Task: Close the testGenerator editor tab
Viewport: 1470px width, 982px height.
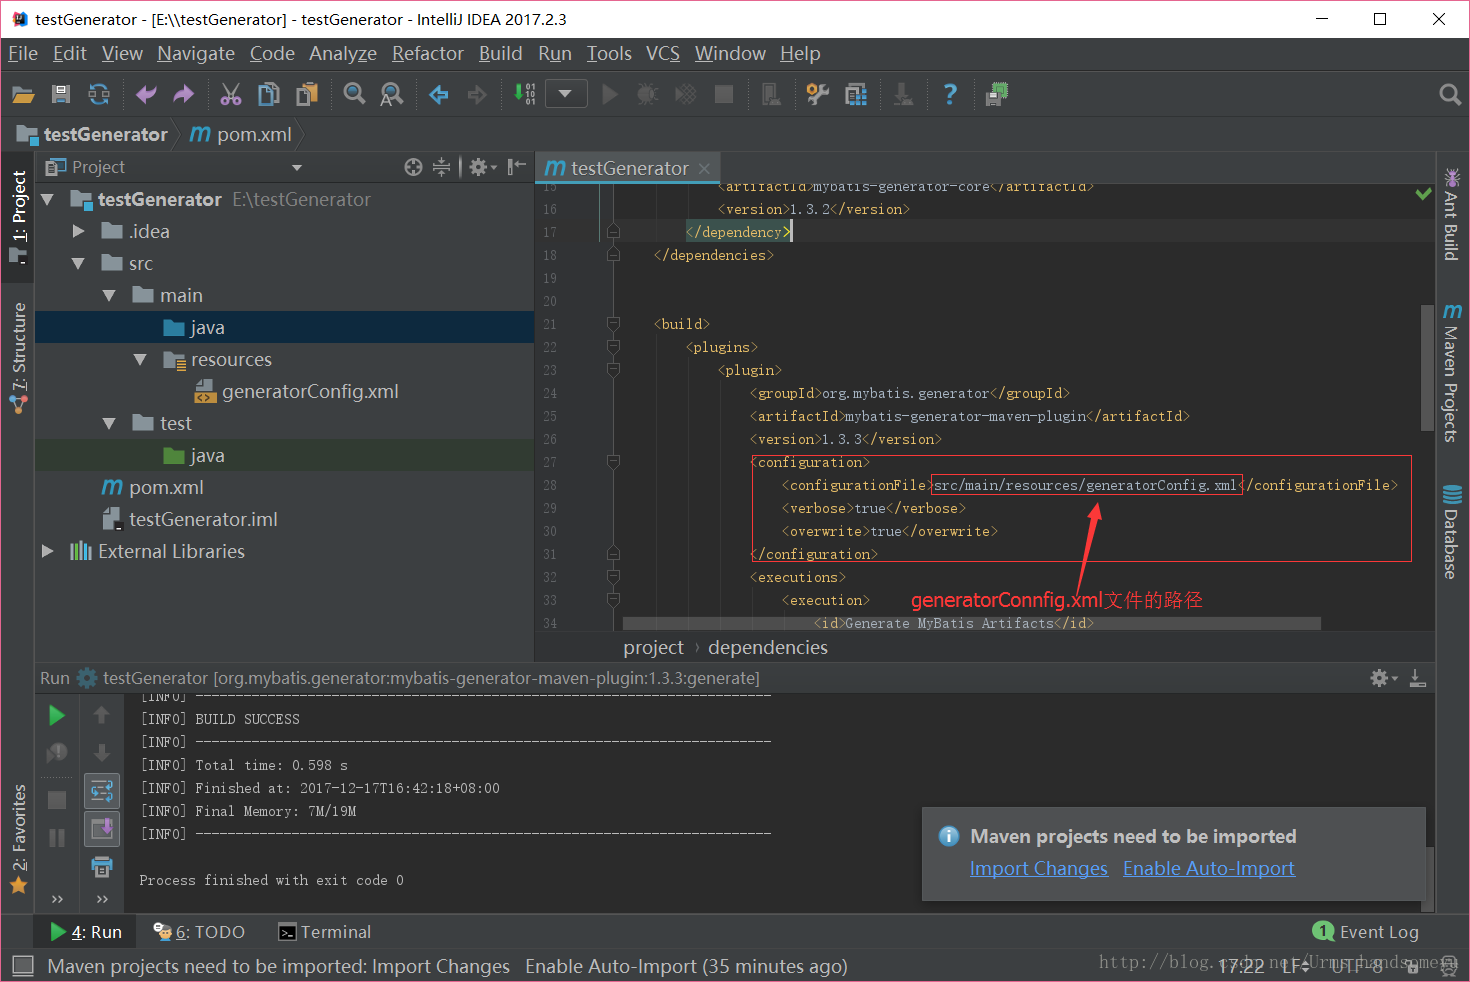Action: [705, 168]
